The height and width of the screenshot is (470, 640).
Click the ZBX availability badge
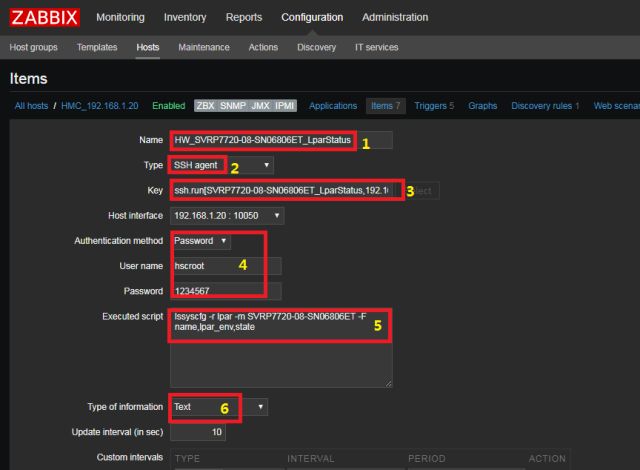(x=205, y=106)
